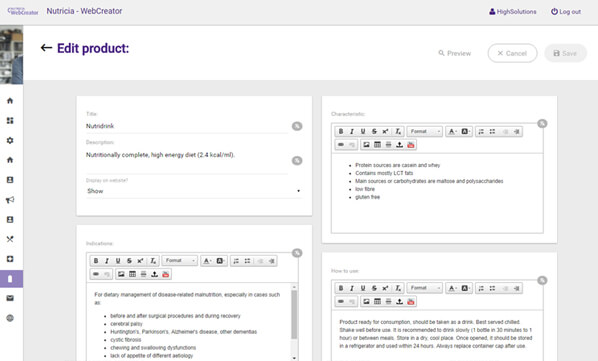598x361 pixels.
Task: Upload file in the Characteristic editor
Action: [x=399, y=144]
